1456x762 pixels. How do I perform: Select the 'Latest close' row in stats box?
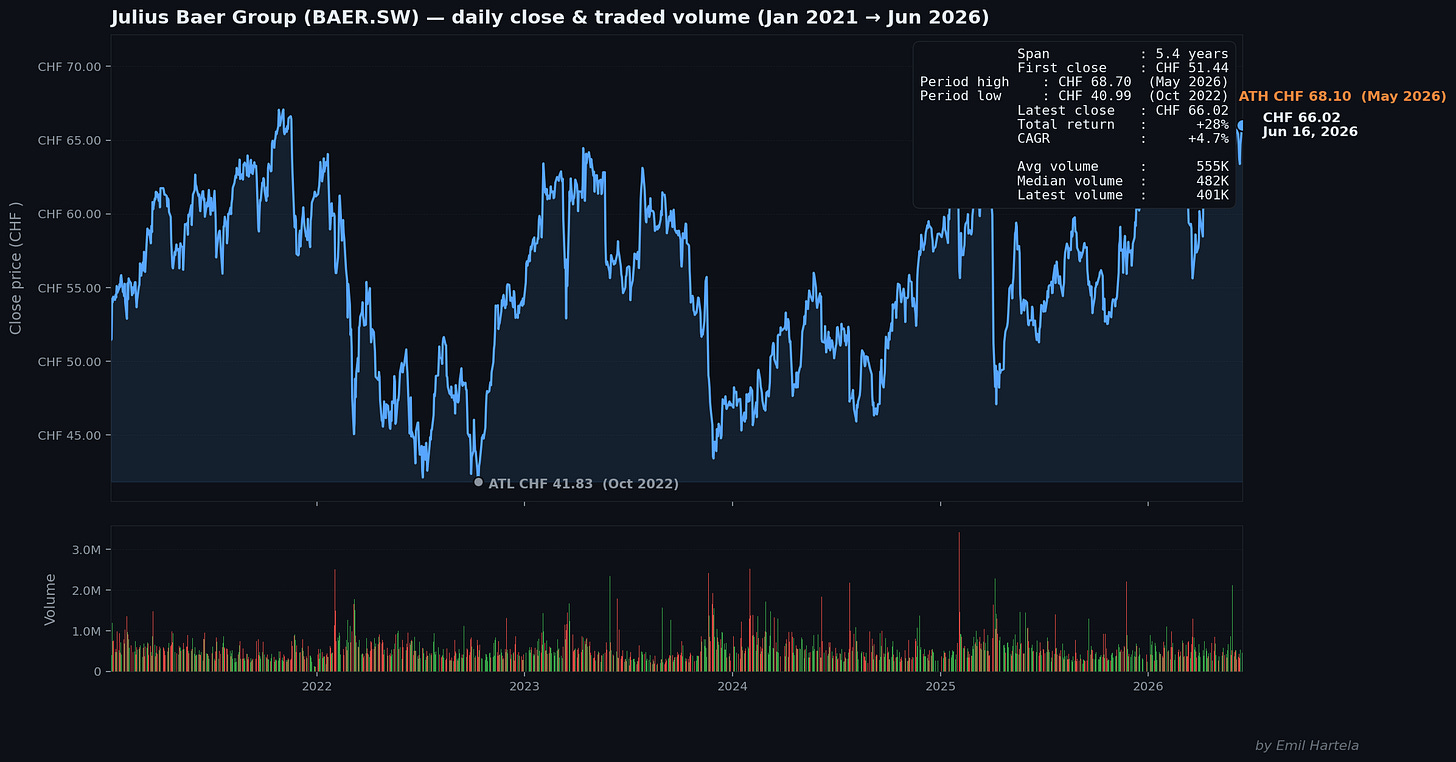pos(1123,111)
